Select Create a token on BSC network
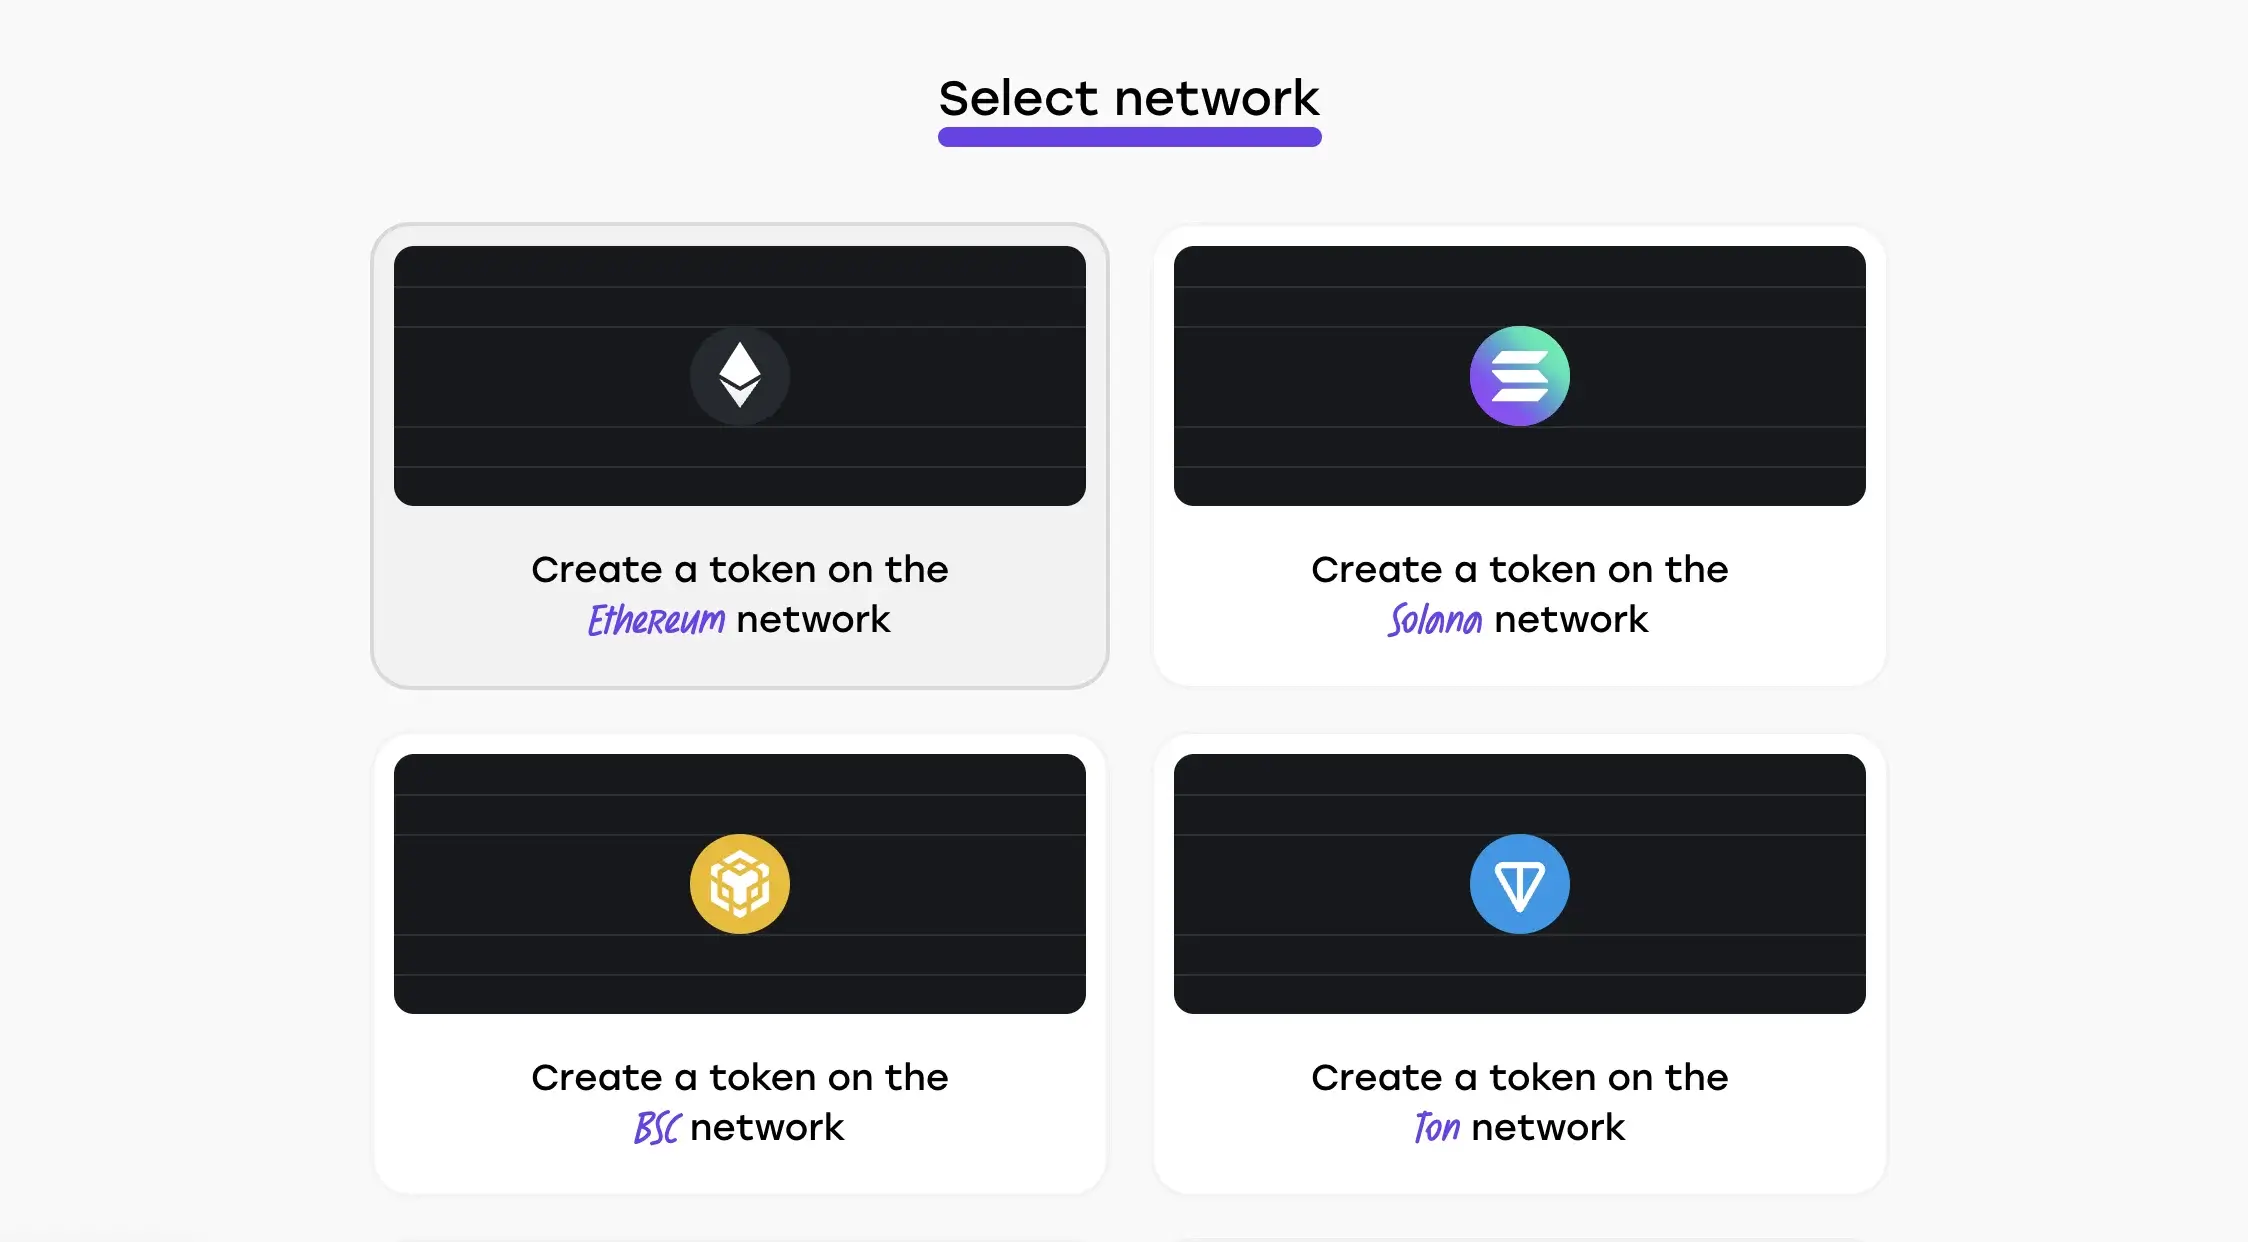Image resolution: width=2248 pixels, height=1242 pixels. point(740,961)
